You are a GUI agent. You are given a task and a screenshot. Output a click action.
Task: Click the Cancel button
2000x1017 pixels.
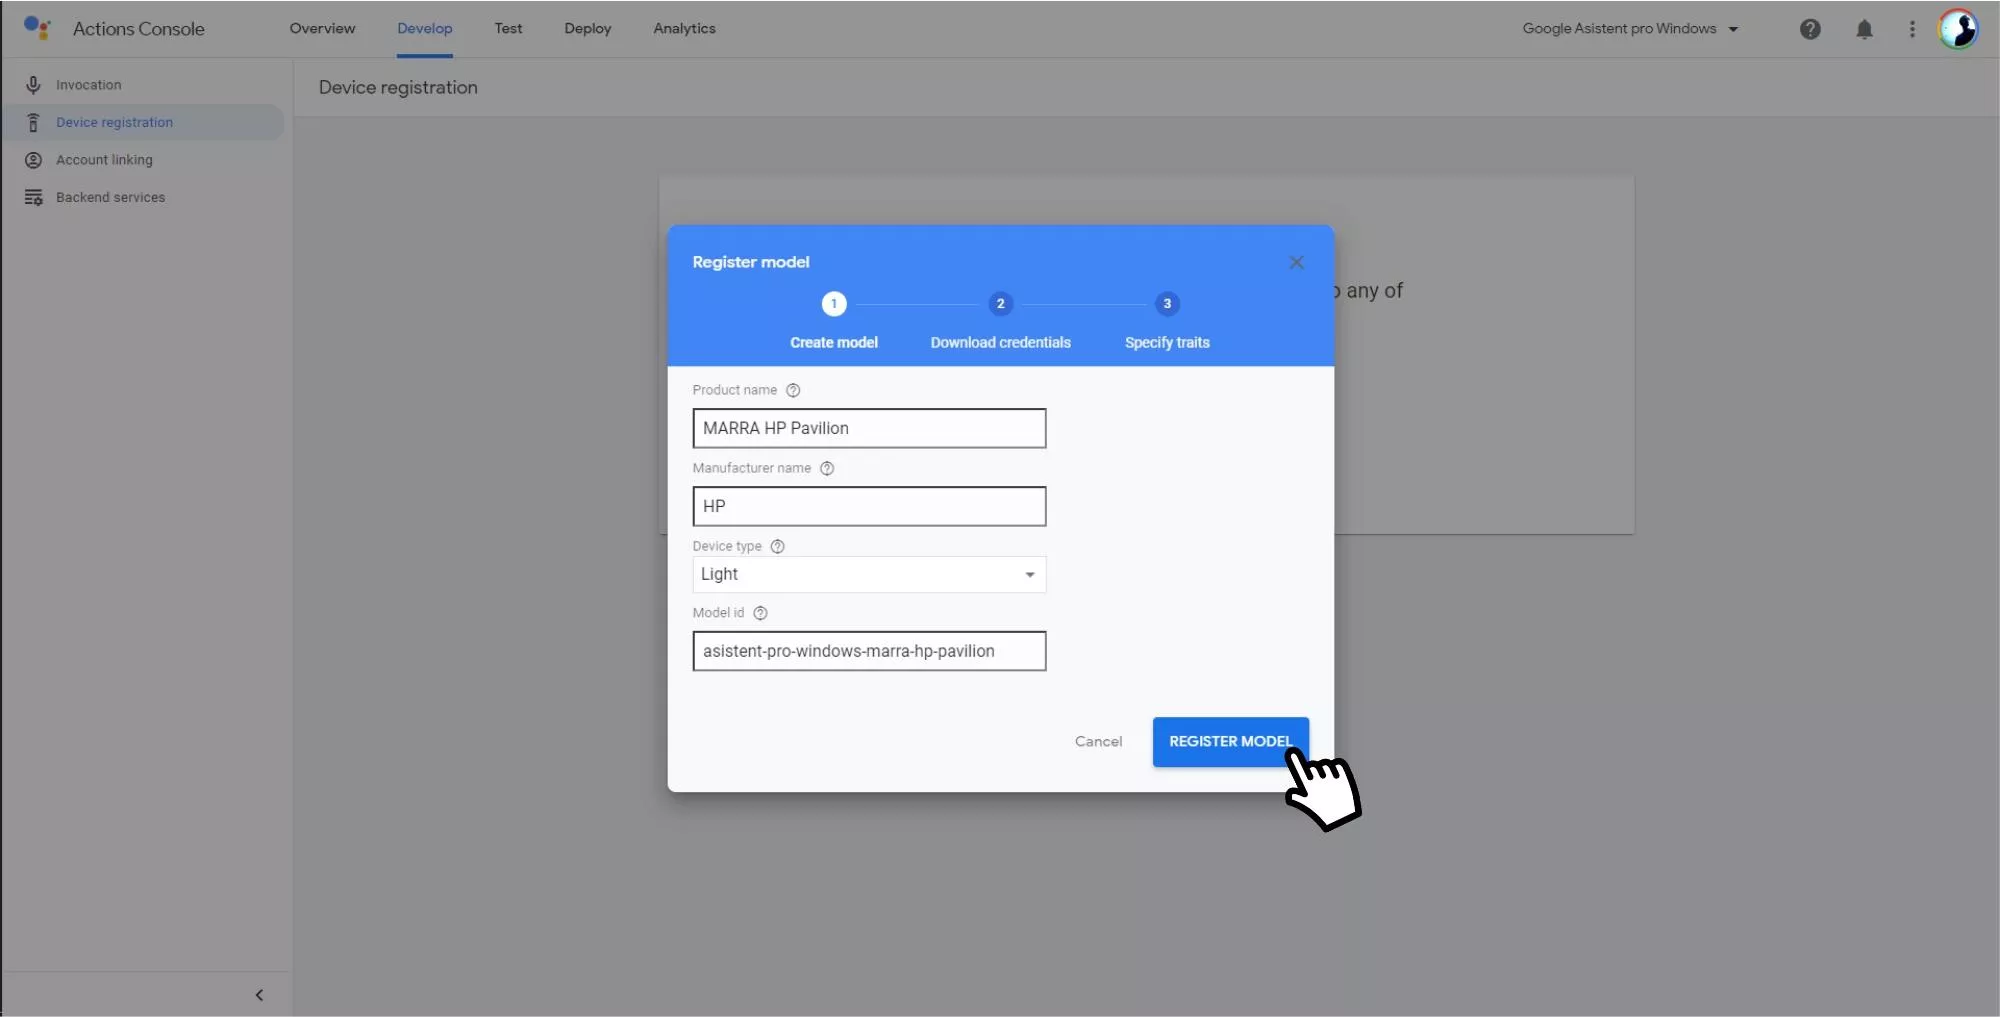pyautogui.click(x=1098, y=742)
